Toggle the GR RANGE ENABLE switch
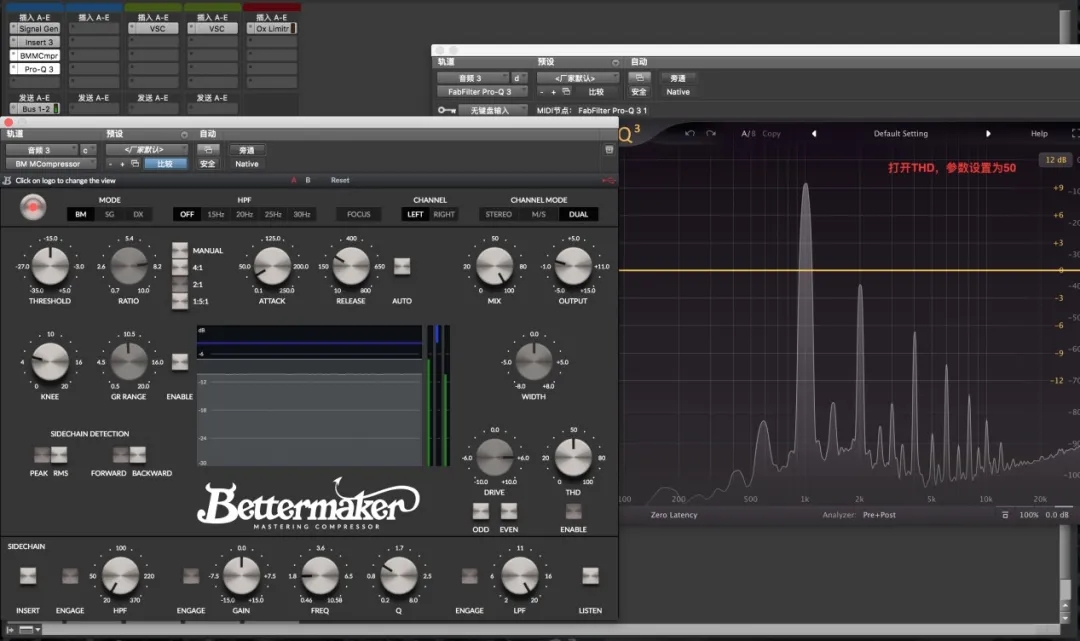 click(180, 362)
